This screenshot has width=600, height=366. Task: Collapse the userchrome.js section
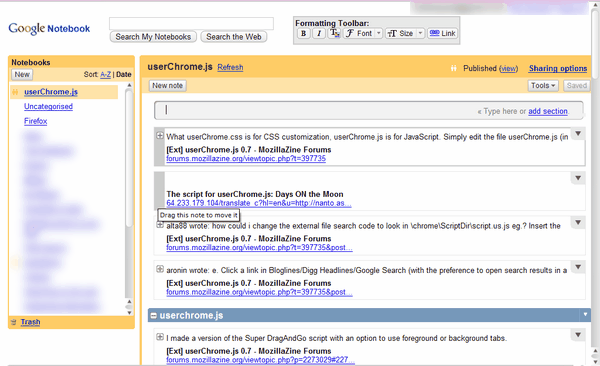(x=153, y=316)
